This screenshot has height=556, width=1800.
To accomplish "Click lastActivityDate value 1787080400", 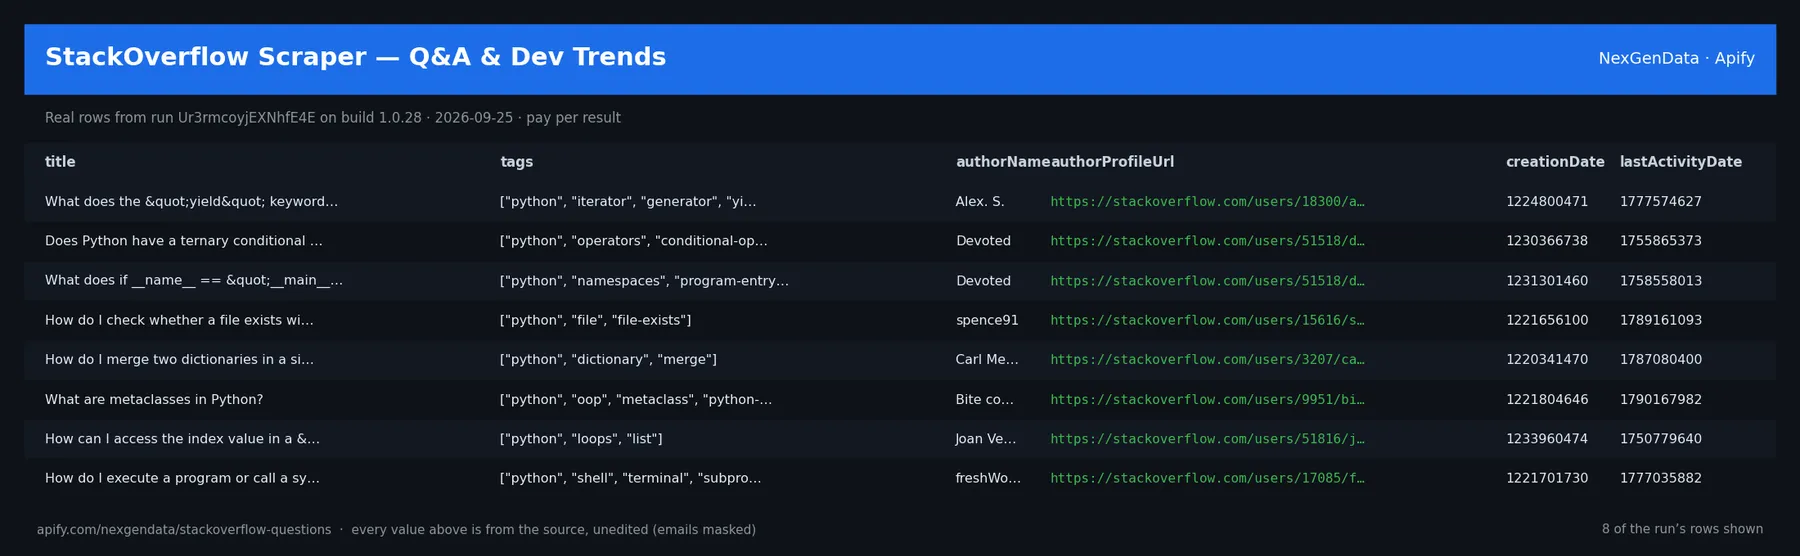I will [1661, 360].
